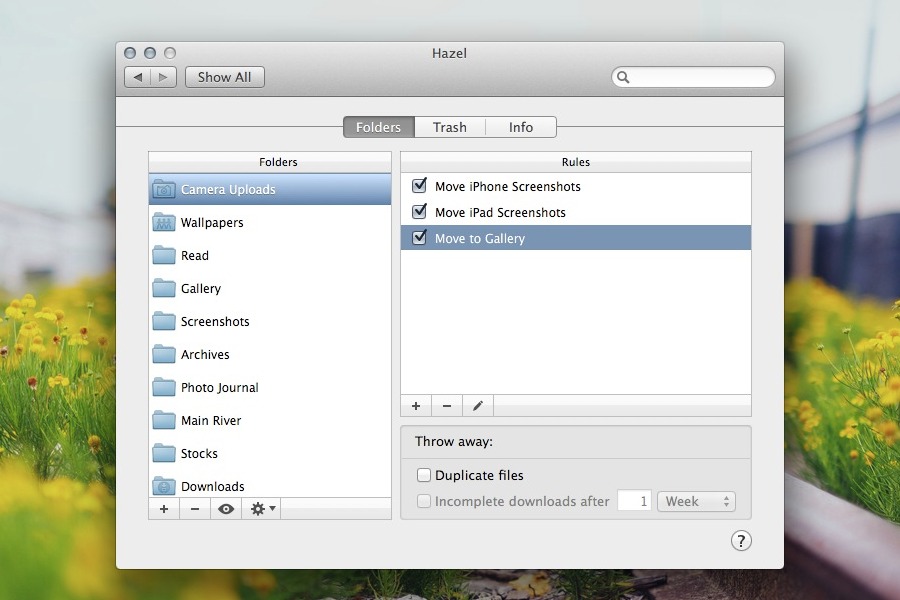Click the back navigation arrow
The image size is (900, 600).
coord(138,77)
